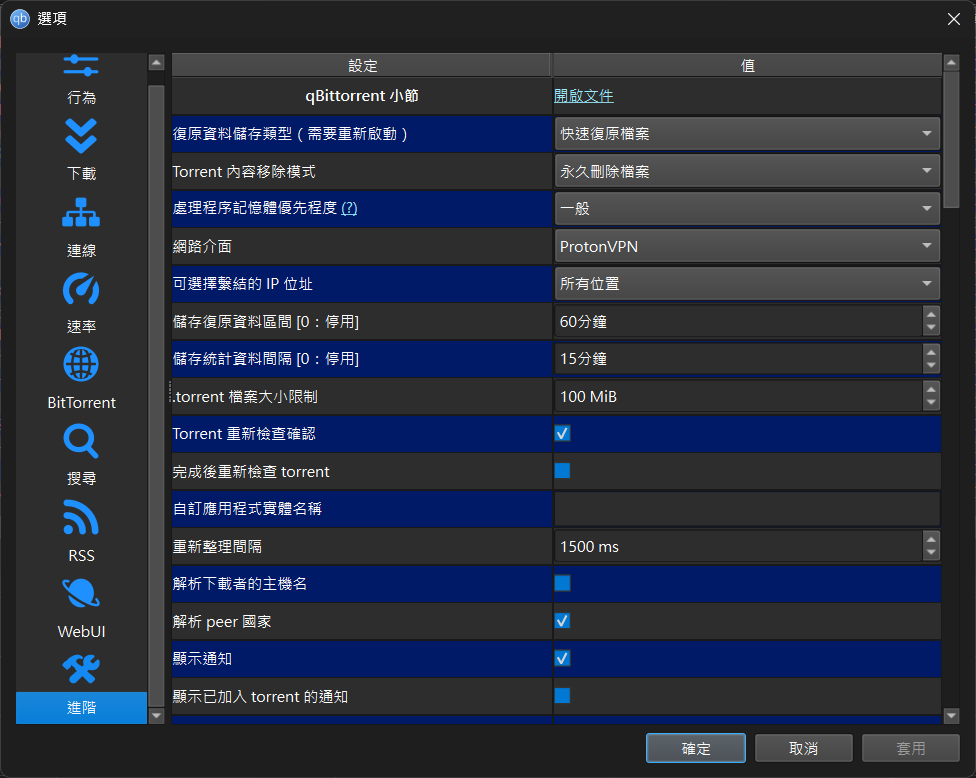This screenshot has width=976, height=778.
Task: Click the qBittorrent logo in title bar
Action: click(x=20, y=19)
